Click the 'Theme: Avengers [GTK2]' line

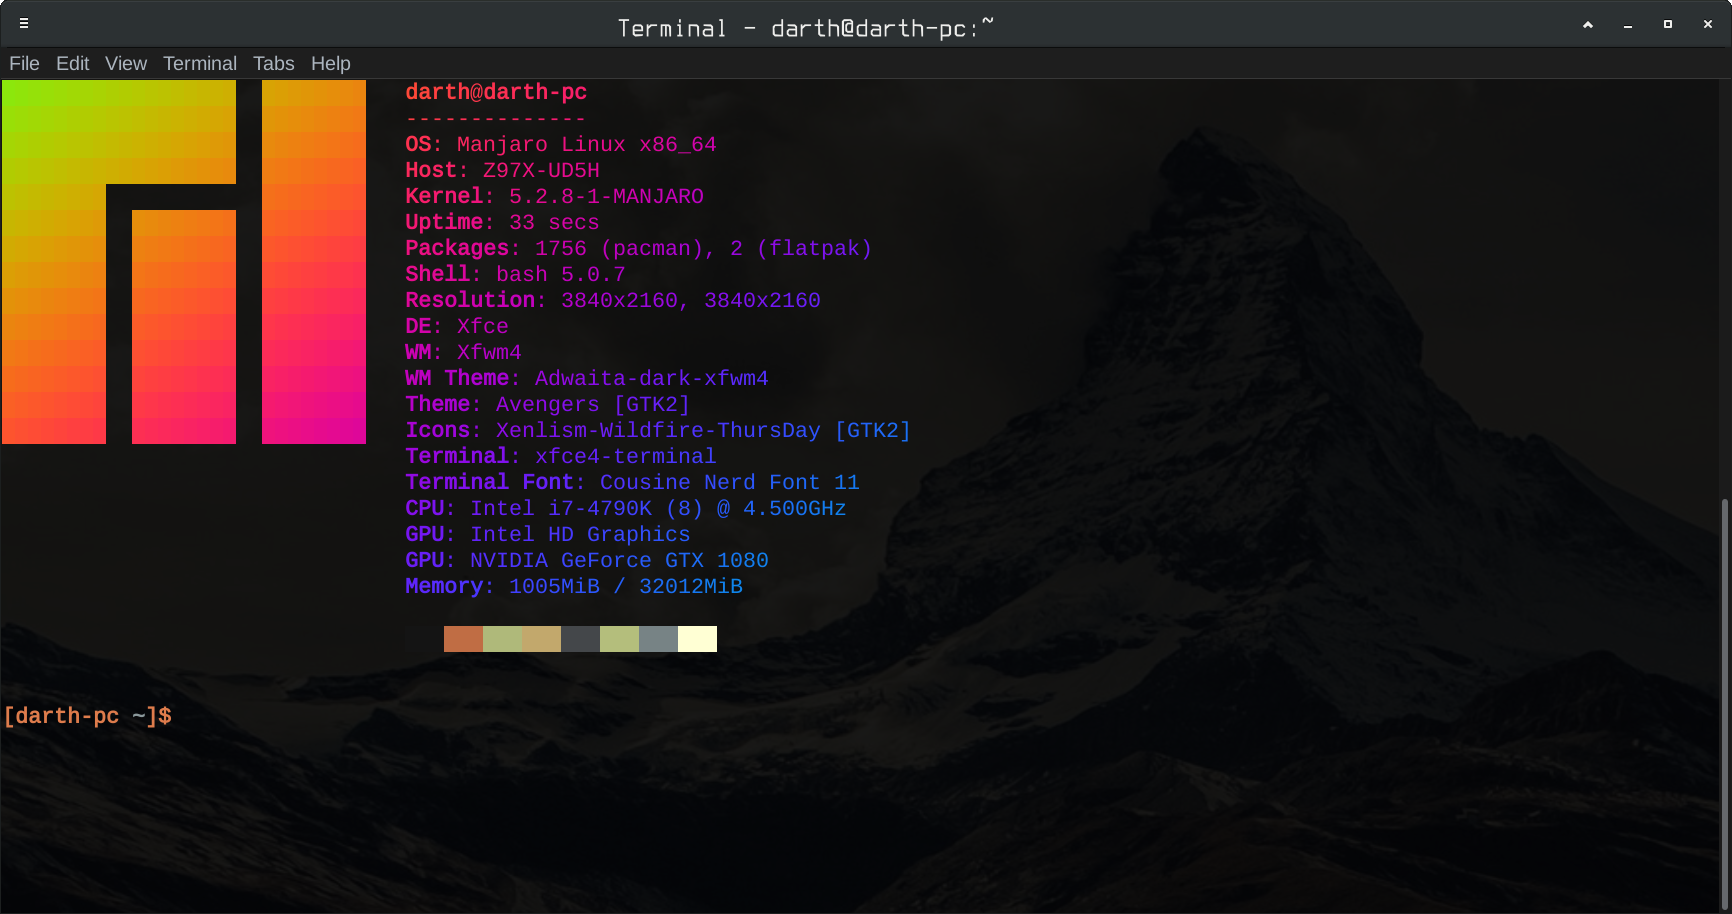(548, 404)
